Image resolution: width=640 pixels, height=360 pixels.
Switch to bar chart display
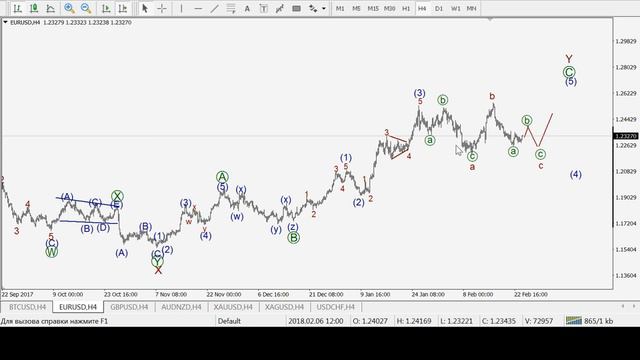coord(17,8)
